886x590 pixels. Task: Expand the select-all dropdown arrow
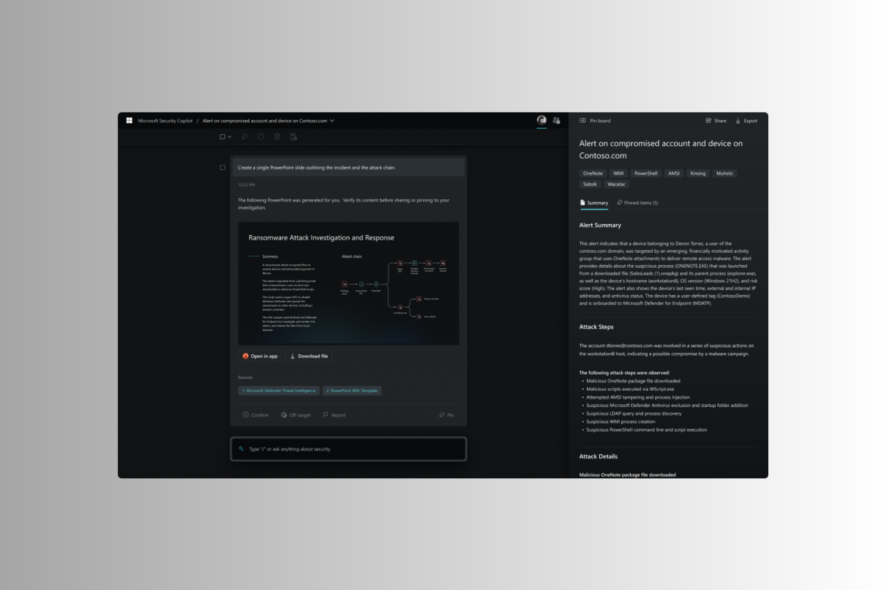229,137
